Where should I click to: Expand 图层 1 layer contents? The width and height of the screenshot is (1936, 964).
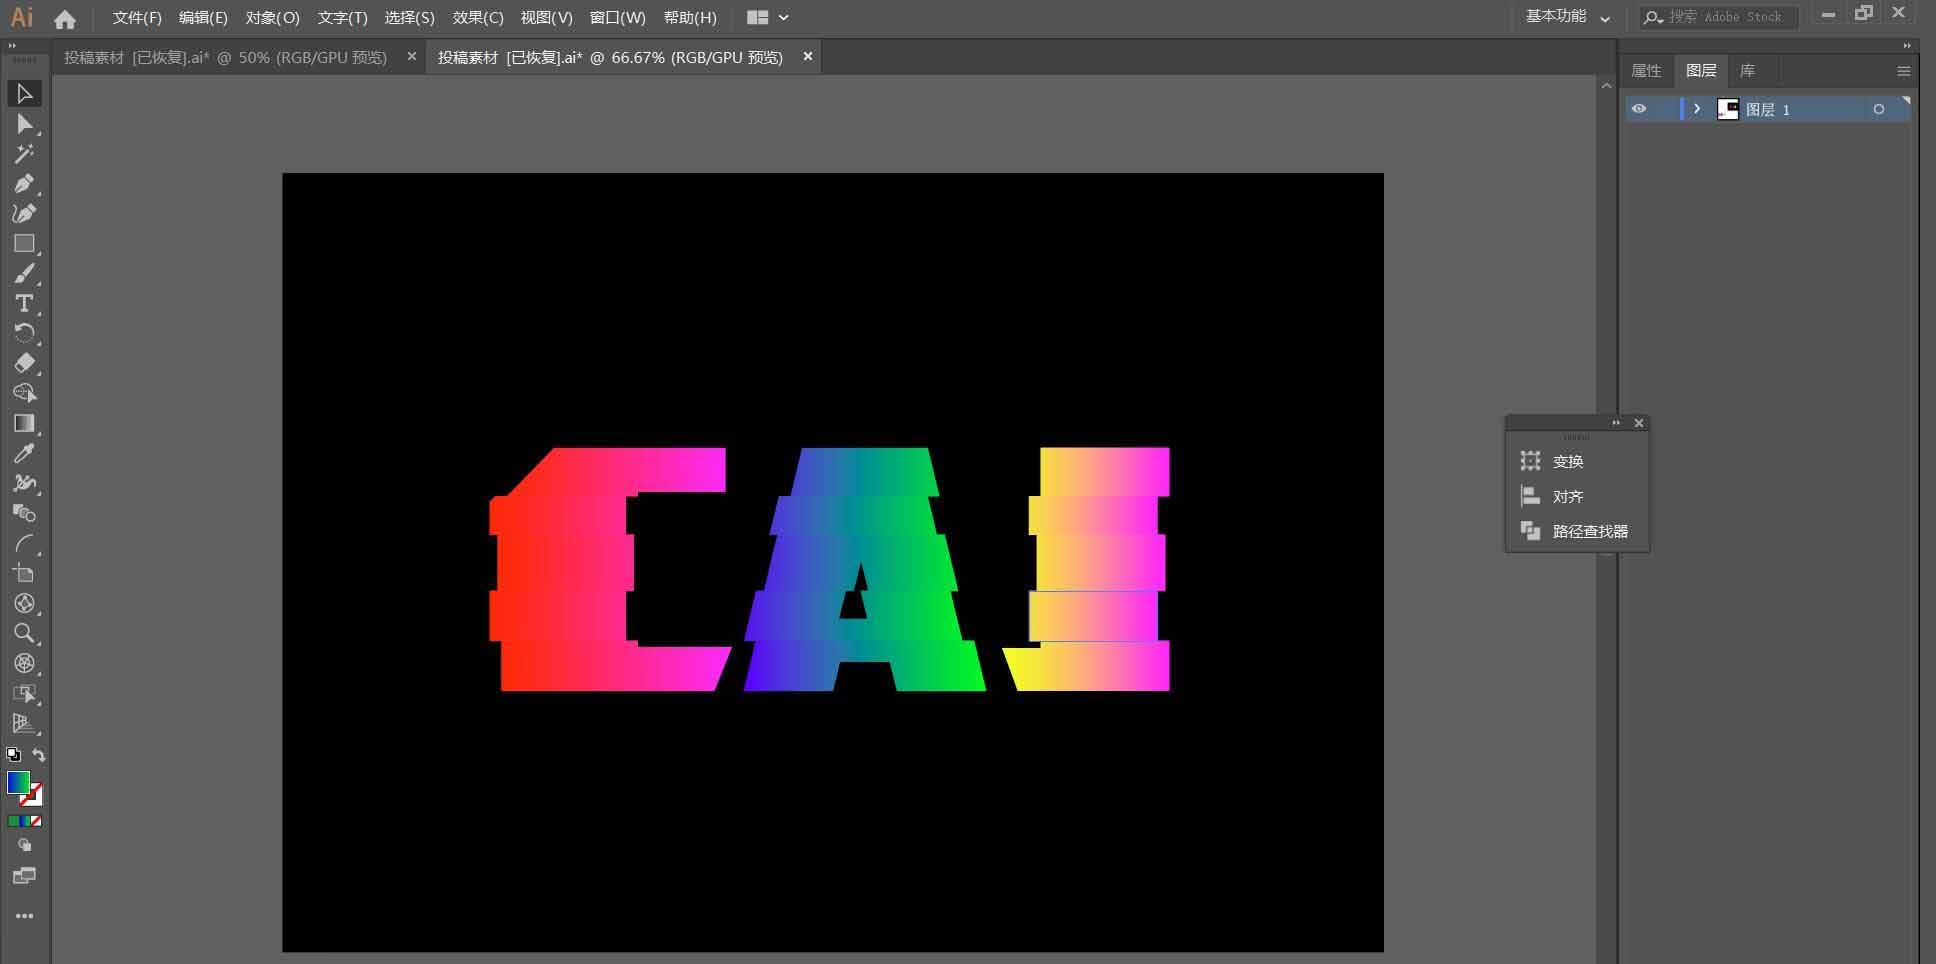tap(1697, 109)
